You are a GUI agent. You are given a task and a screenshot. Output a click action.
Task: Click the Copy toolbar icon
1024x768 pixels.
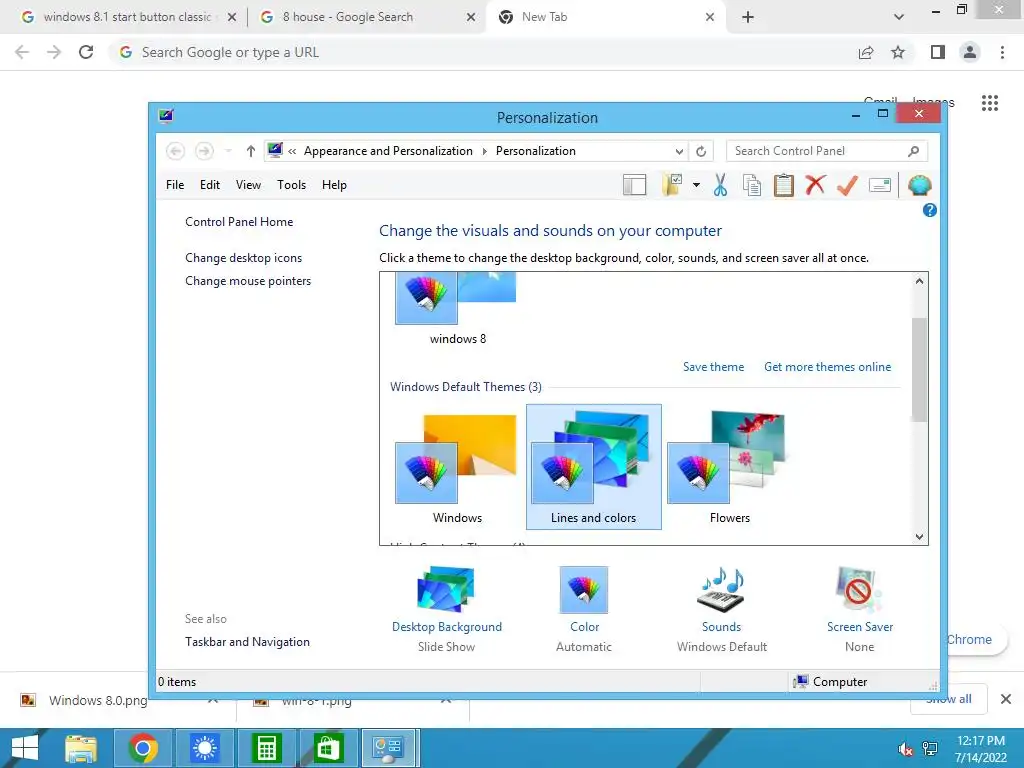(x=752, y=185)
